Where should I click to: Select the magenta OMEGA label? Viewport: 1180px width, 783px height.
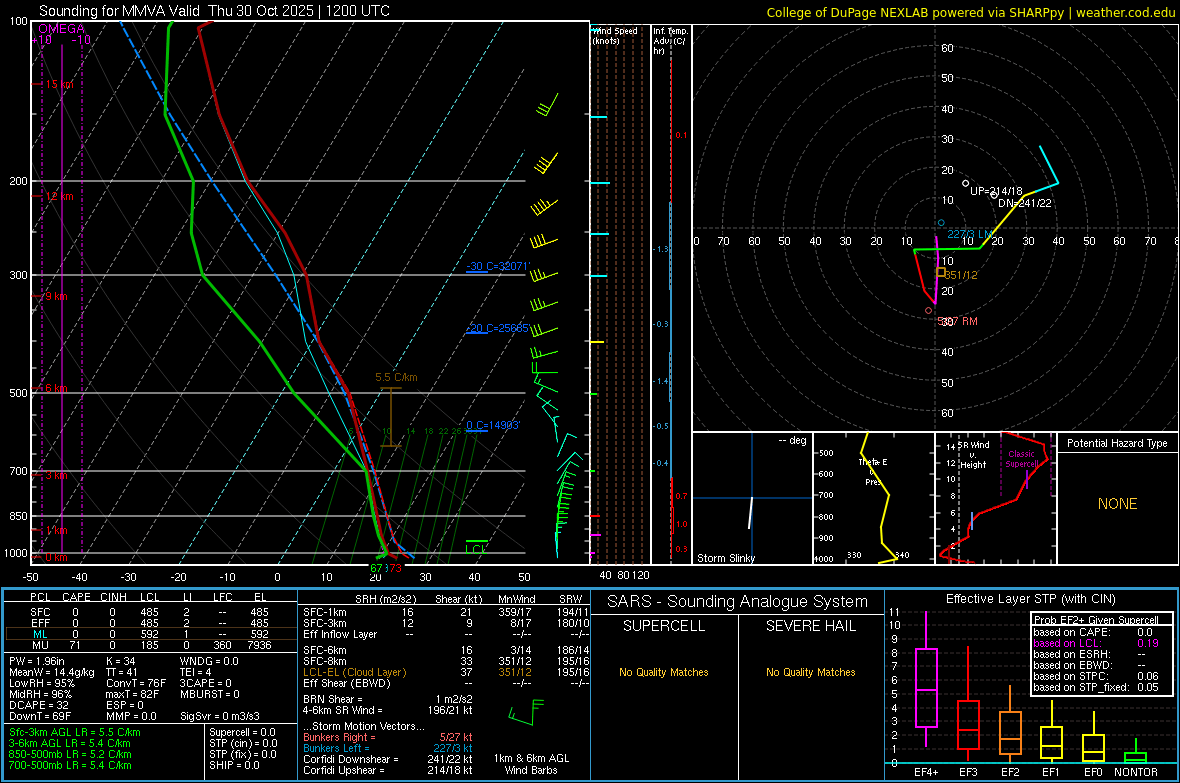[62, 29]
